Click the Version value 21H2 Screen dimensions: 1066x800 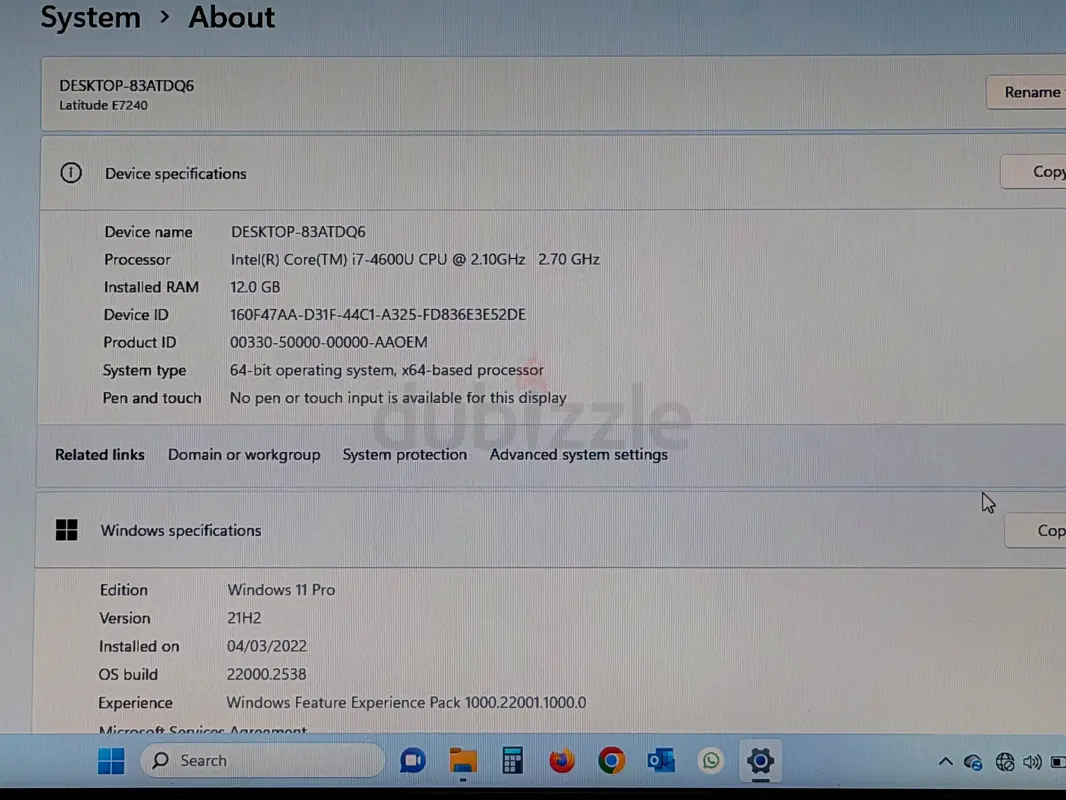(x=244, y=618)
